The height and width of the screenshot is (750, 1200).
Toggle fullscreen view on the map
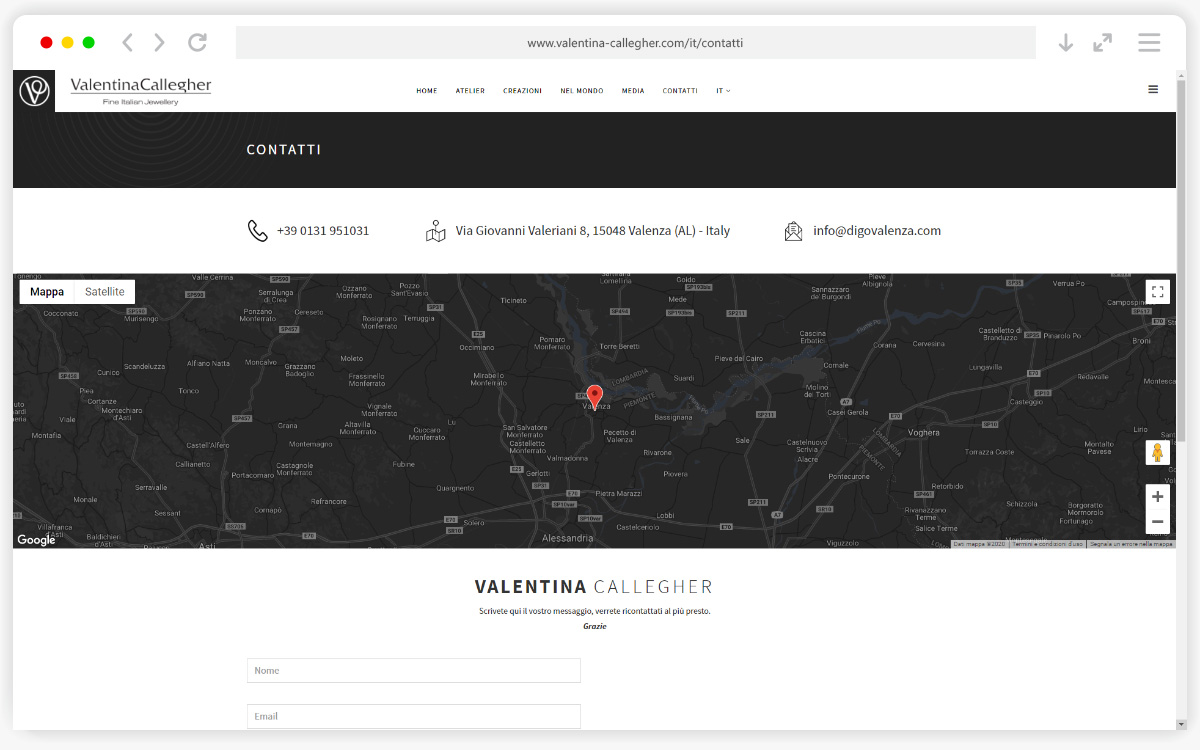[1157, 292]
